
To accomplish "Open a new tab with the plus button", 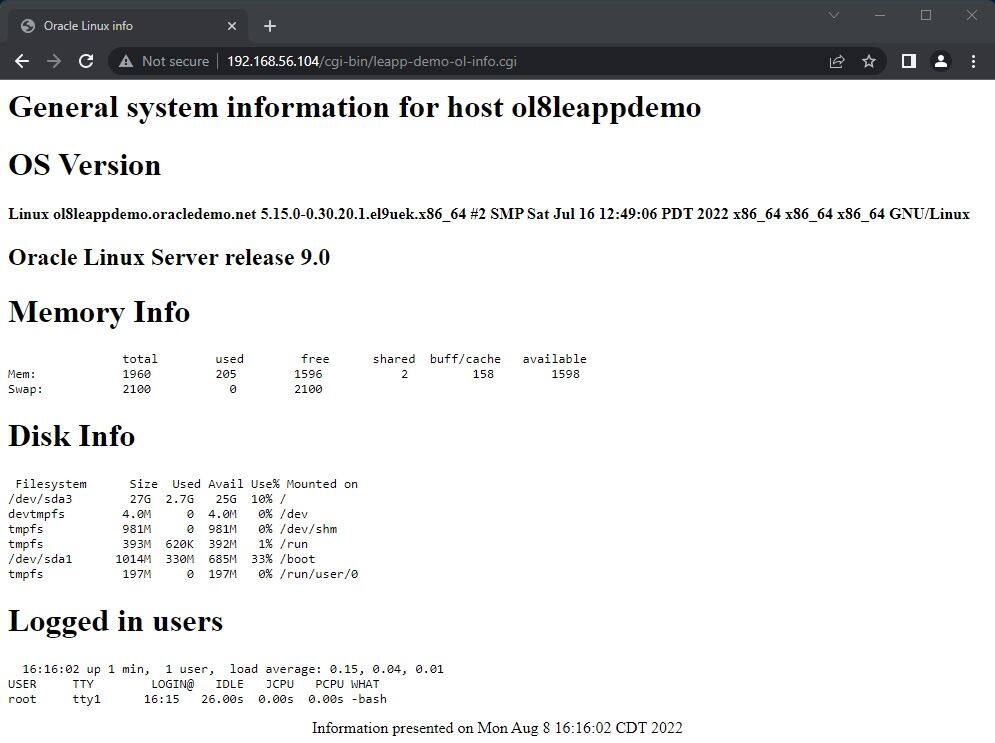I will point(269,25).
